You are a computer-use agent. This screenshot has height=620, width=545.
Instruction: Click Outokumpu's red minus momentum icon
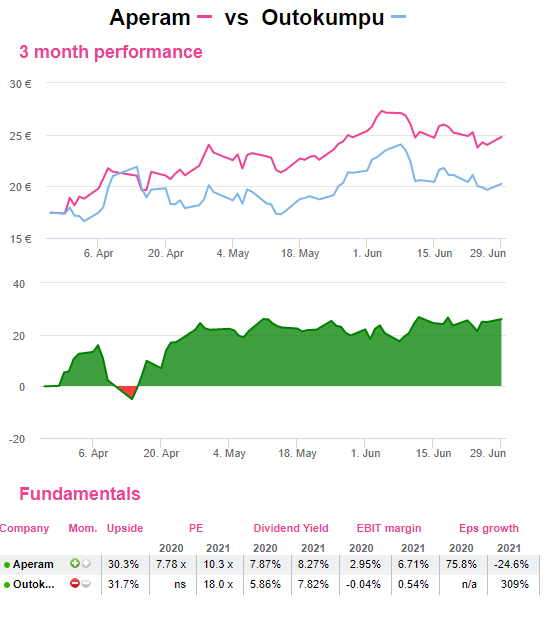tap(75, 583)
